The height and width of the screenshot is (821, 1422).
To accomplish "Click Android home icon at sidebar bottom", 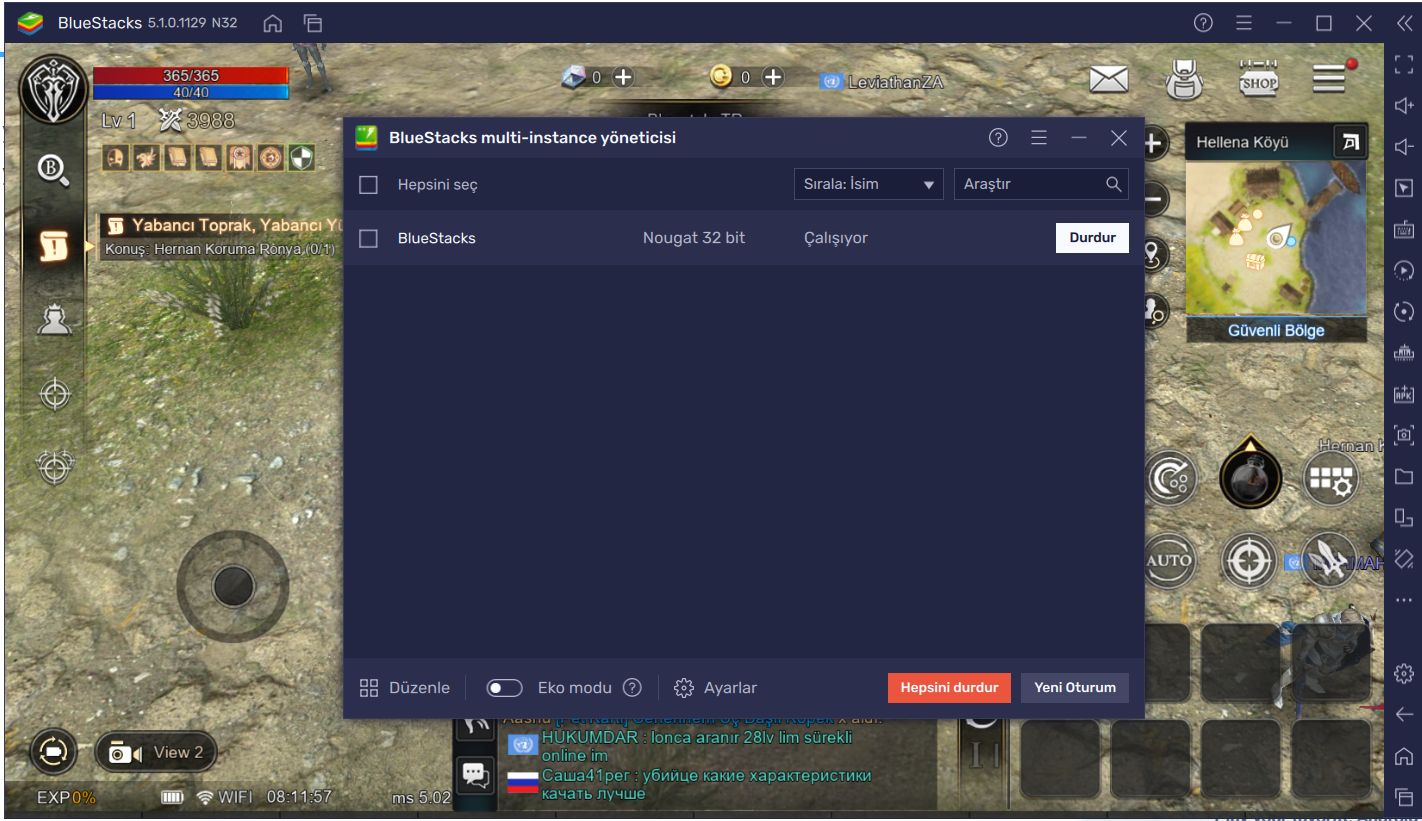I will tap(1403, 755).
